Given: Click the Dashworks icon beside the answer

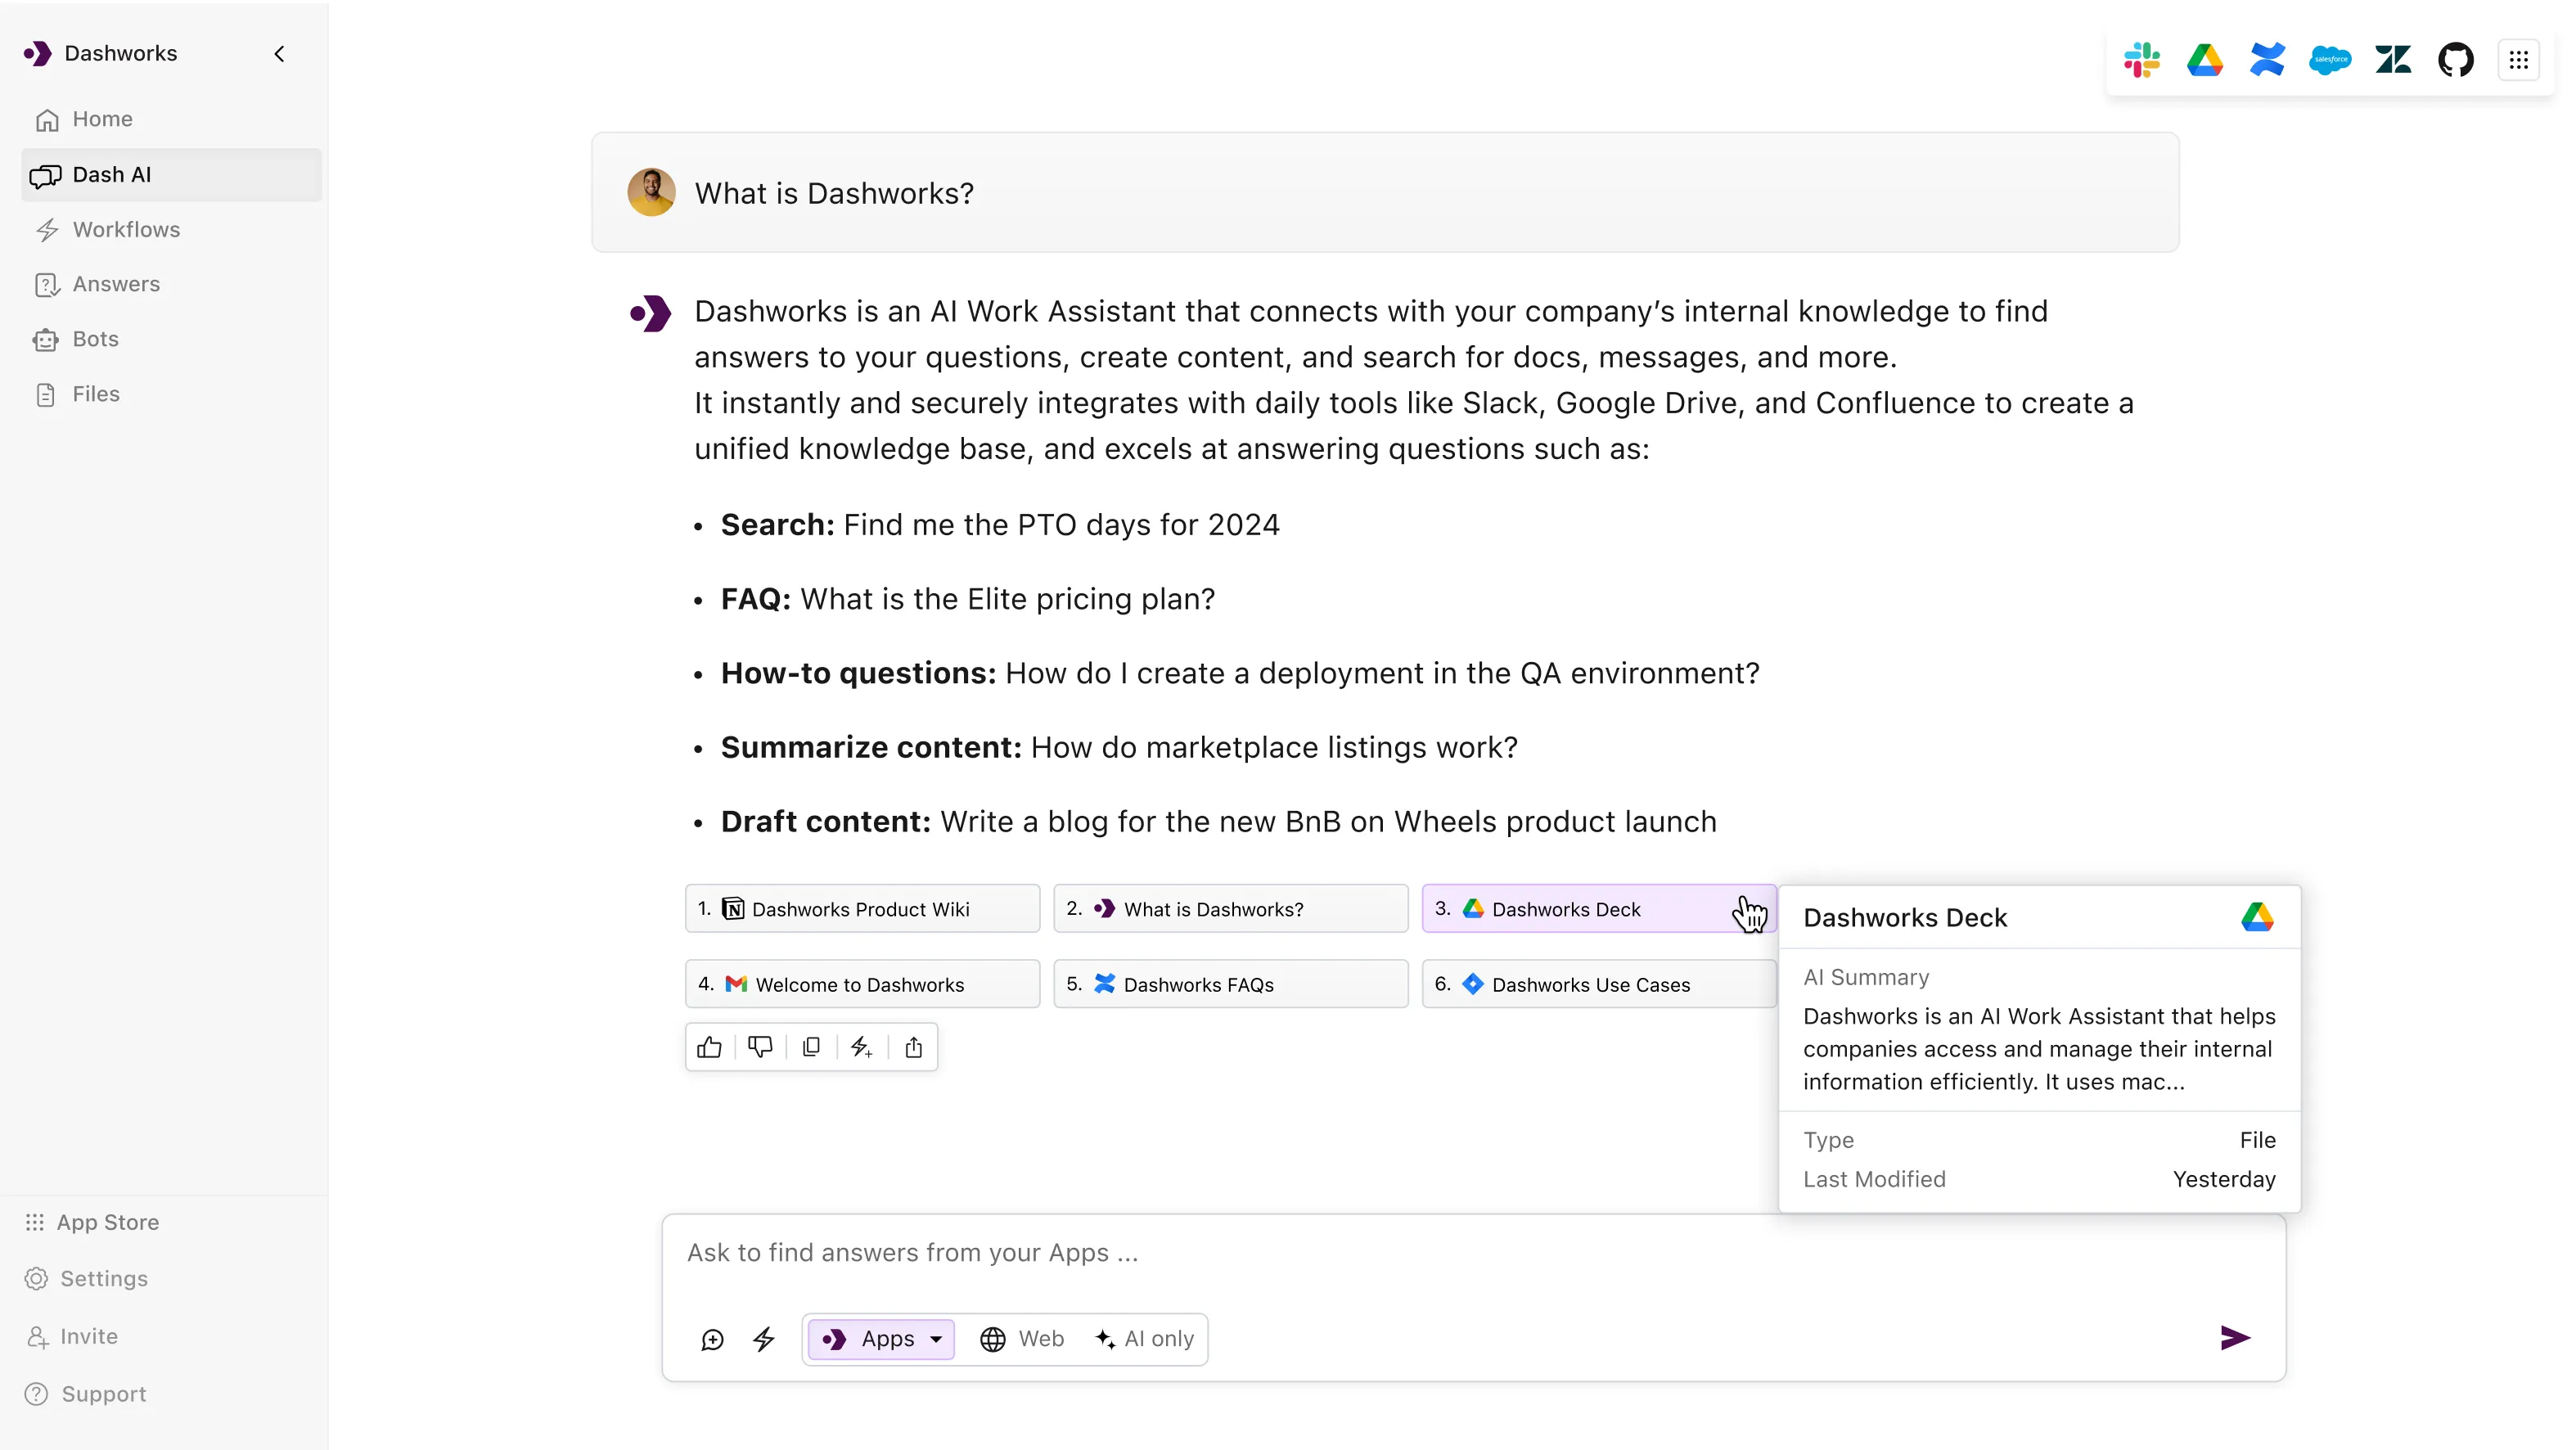Looking at the screenshot, I should tap(650, 313).
